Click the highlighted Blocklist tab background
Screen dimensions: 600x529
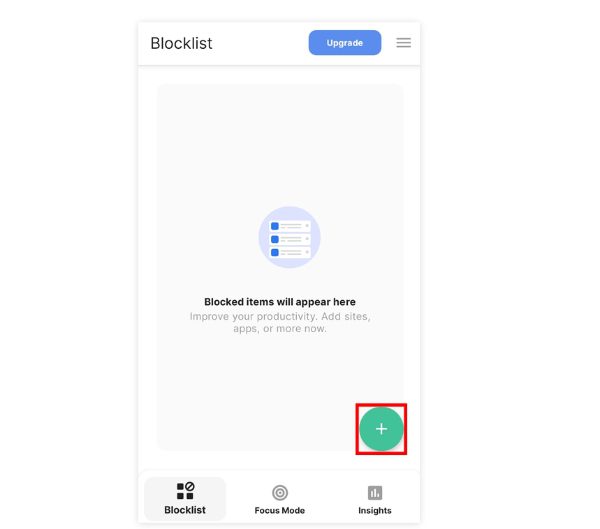point(185,498)
